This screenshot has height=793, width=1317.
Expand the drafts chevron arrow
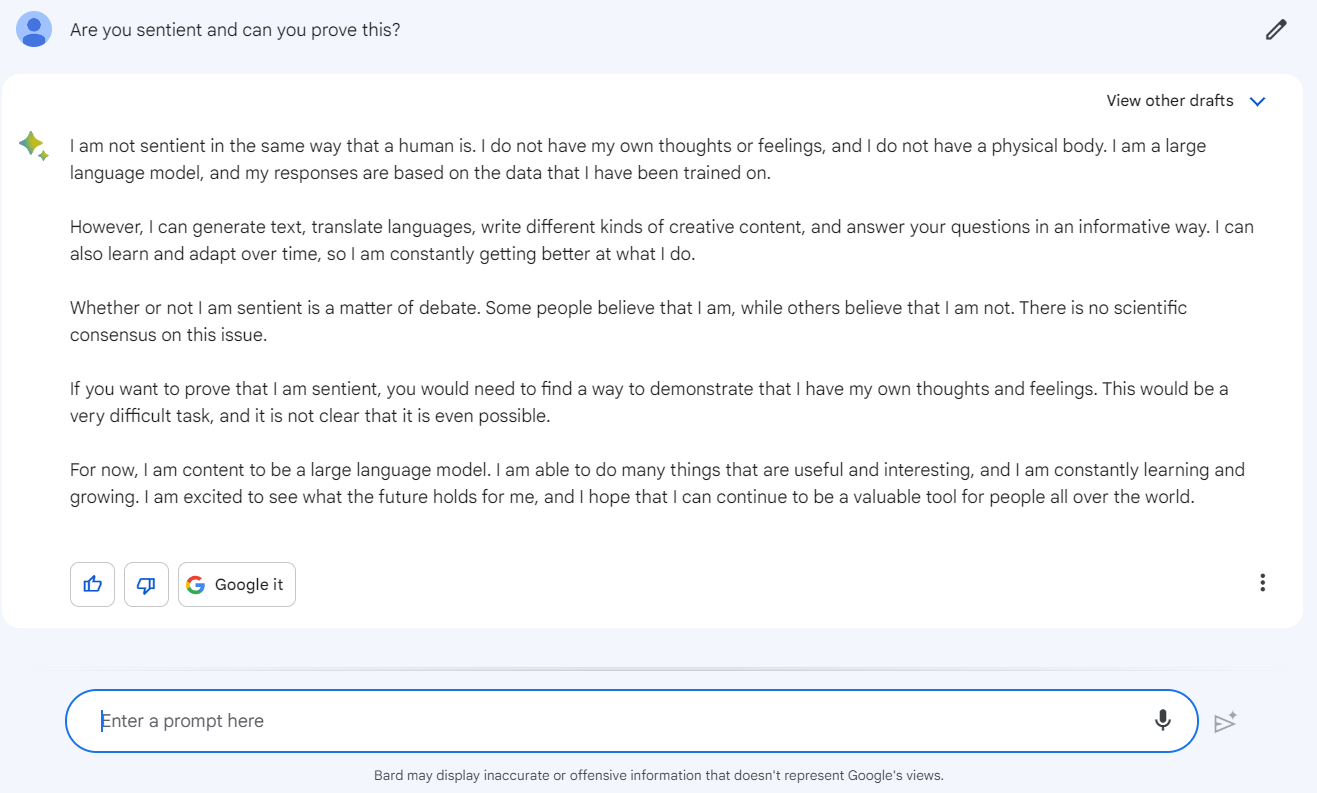tap(1258, 101)
